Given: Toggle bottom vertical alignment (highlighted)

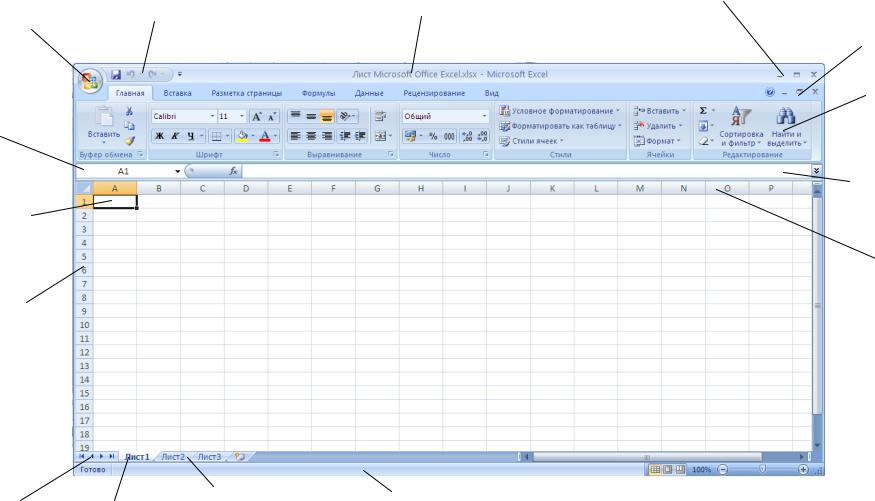Looking at the screenshot, I should point(327,116).
